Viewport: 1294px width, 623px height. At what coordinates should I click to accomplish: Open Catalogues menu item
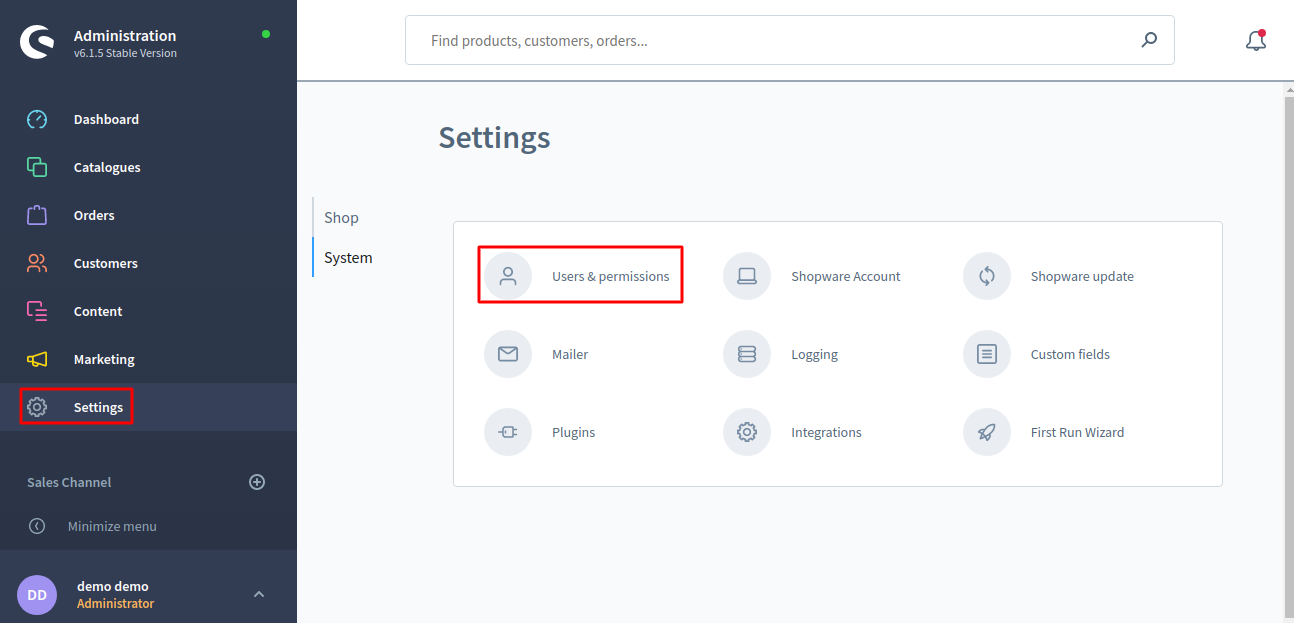107,167
